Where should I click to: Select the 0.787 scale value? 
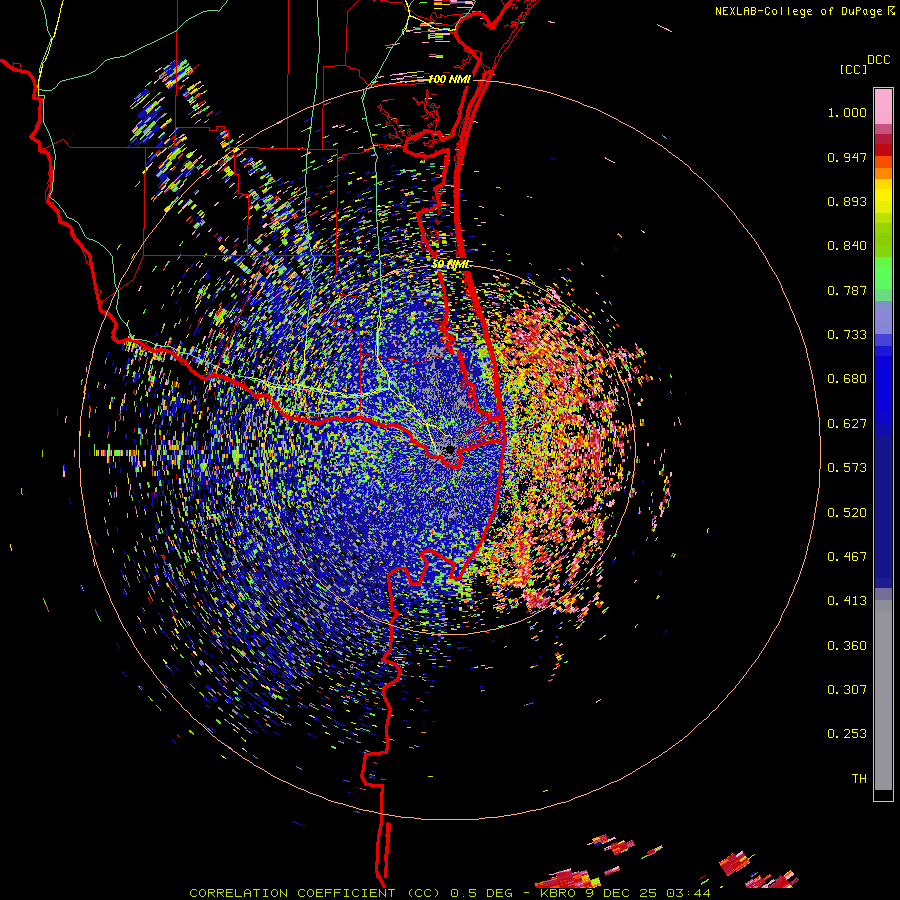847,290
